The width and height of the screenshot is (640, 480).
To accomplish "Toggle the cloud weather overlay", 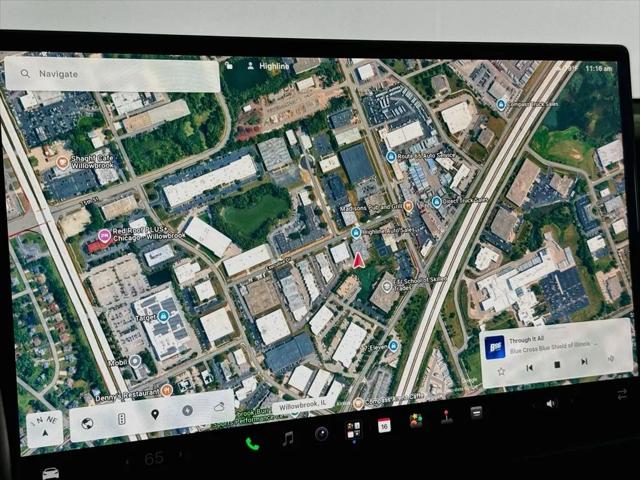I will [219, 407].
